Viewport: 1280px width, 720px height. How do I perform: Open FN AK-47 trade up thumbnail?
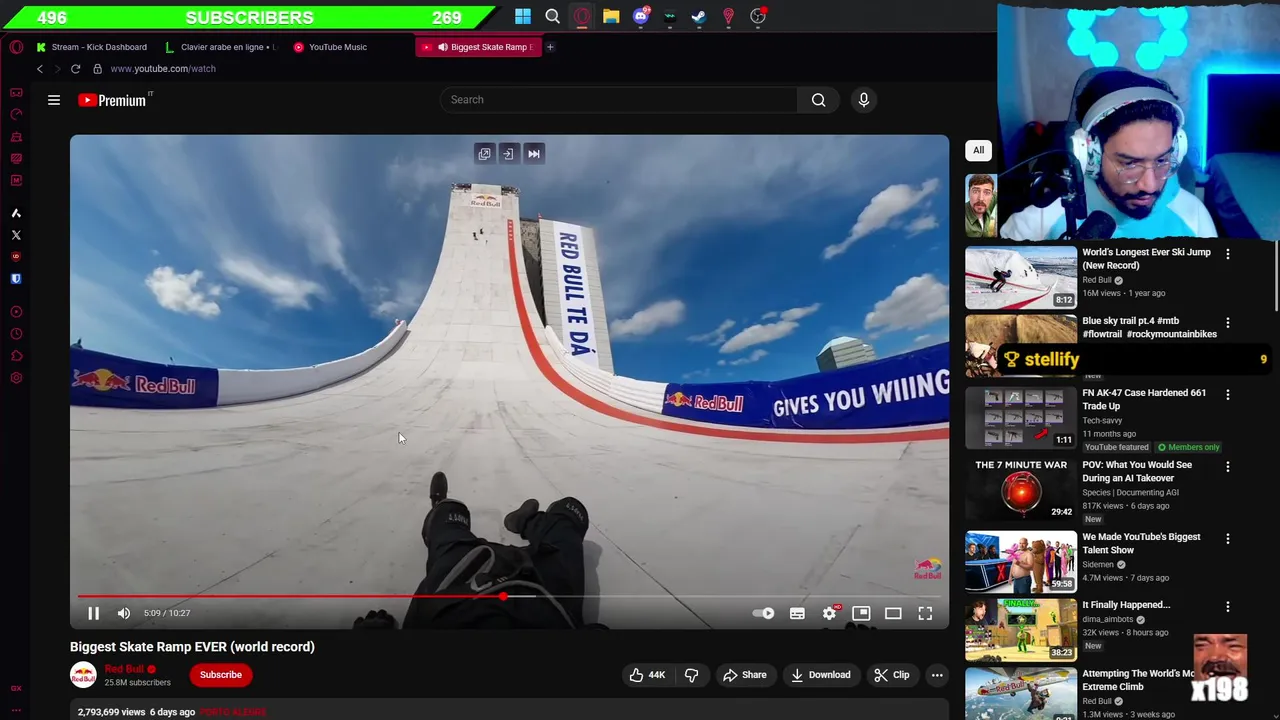pos(1021,418)
